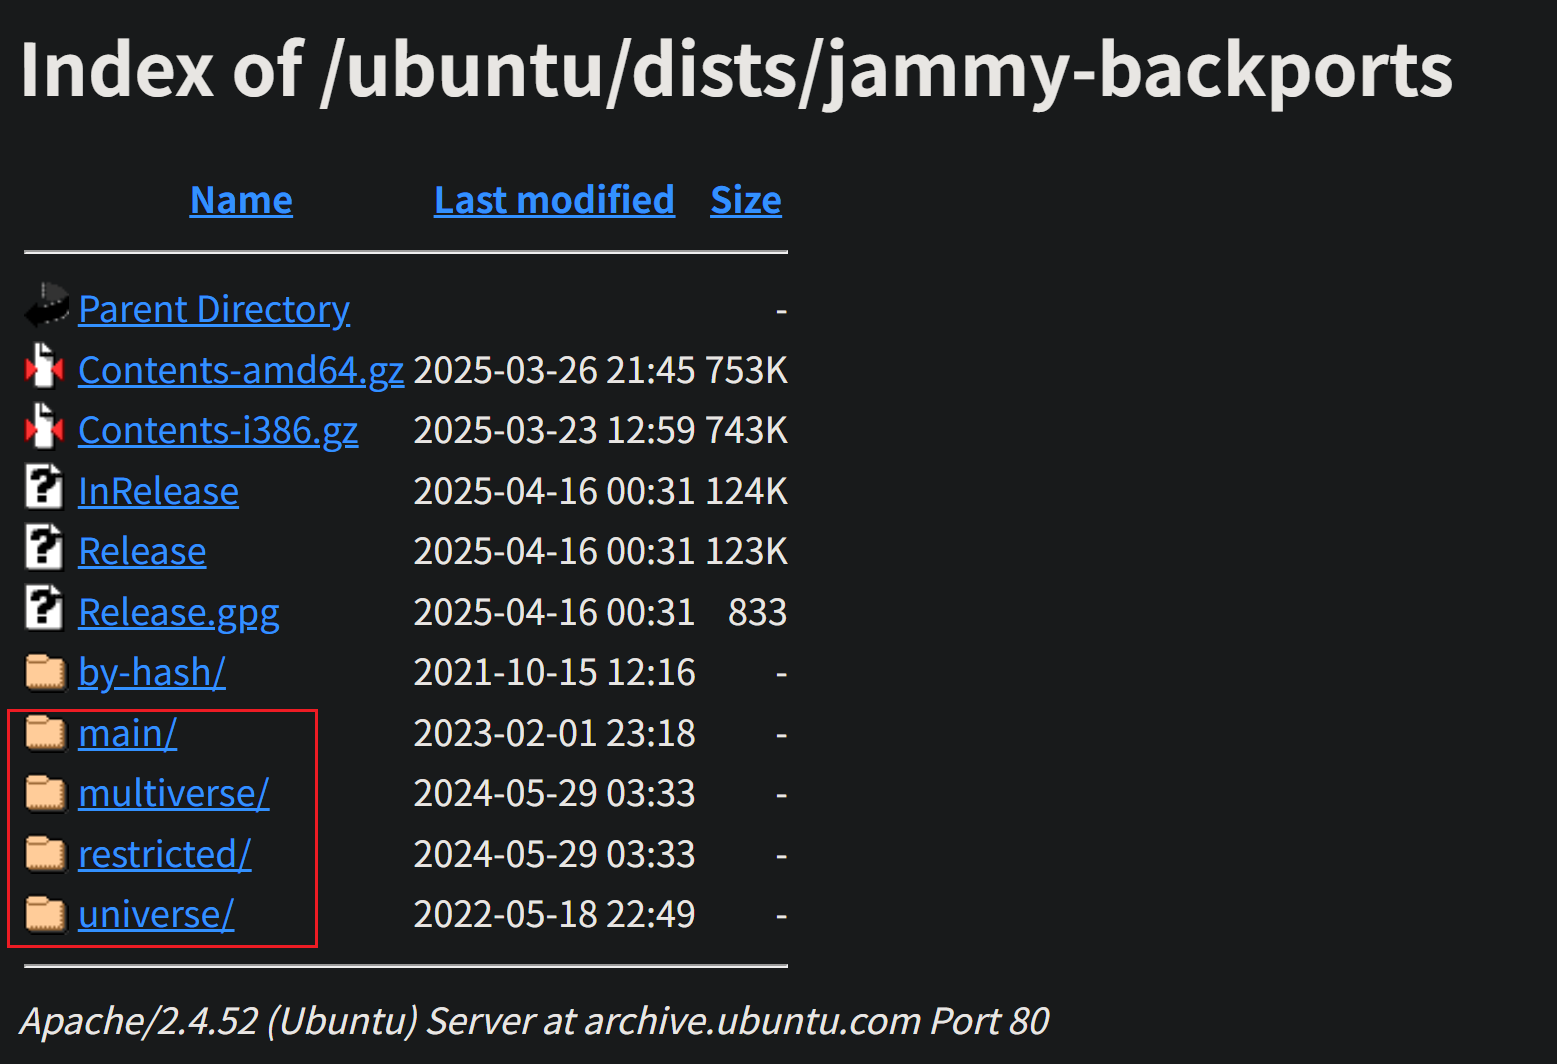Screen dimensions: 1557x1064
Task: Click the compressed file icon for Contents-i386.gz
Action: [44, 427]
